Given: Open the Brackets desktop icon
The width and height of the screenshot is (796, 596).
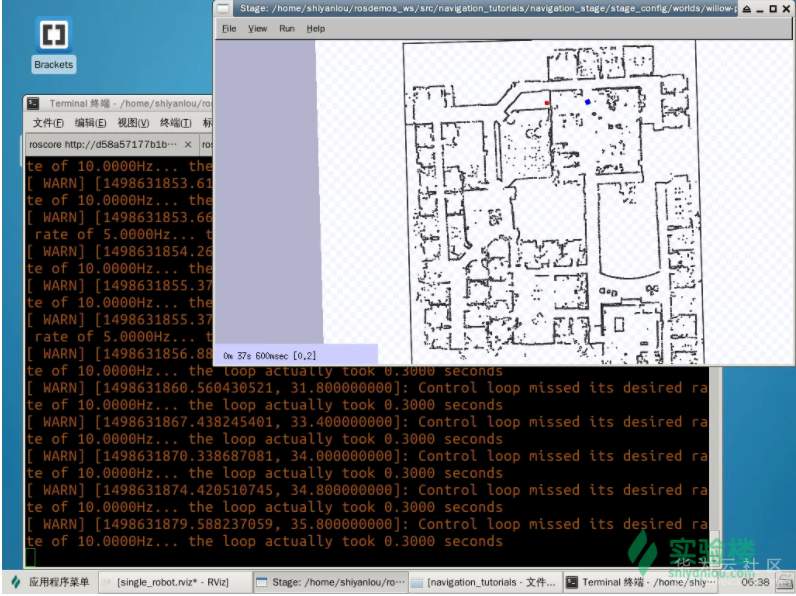Looking at the screenshot, I should 53,45.
